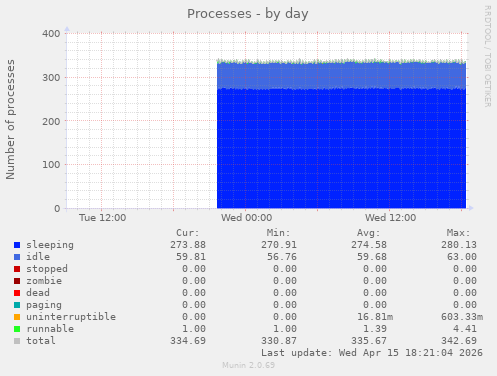The width and height of the screenshot is (497, 376).
Task: Click the 'Wed 12:00' x-axis label
Action: pyautogui.click(x=390, y=218)
